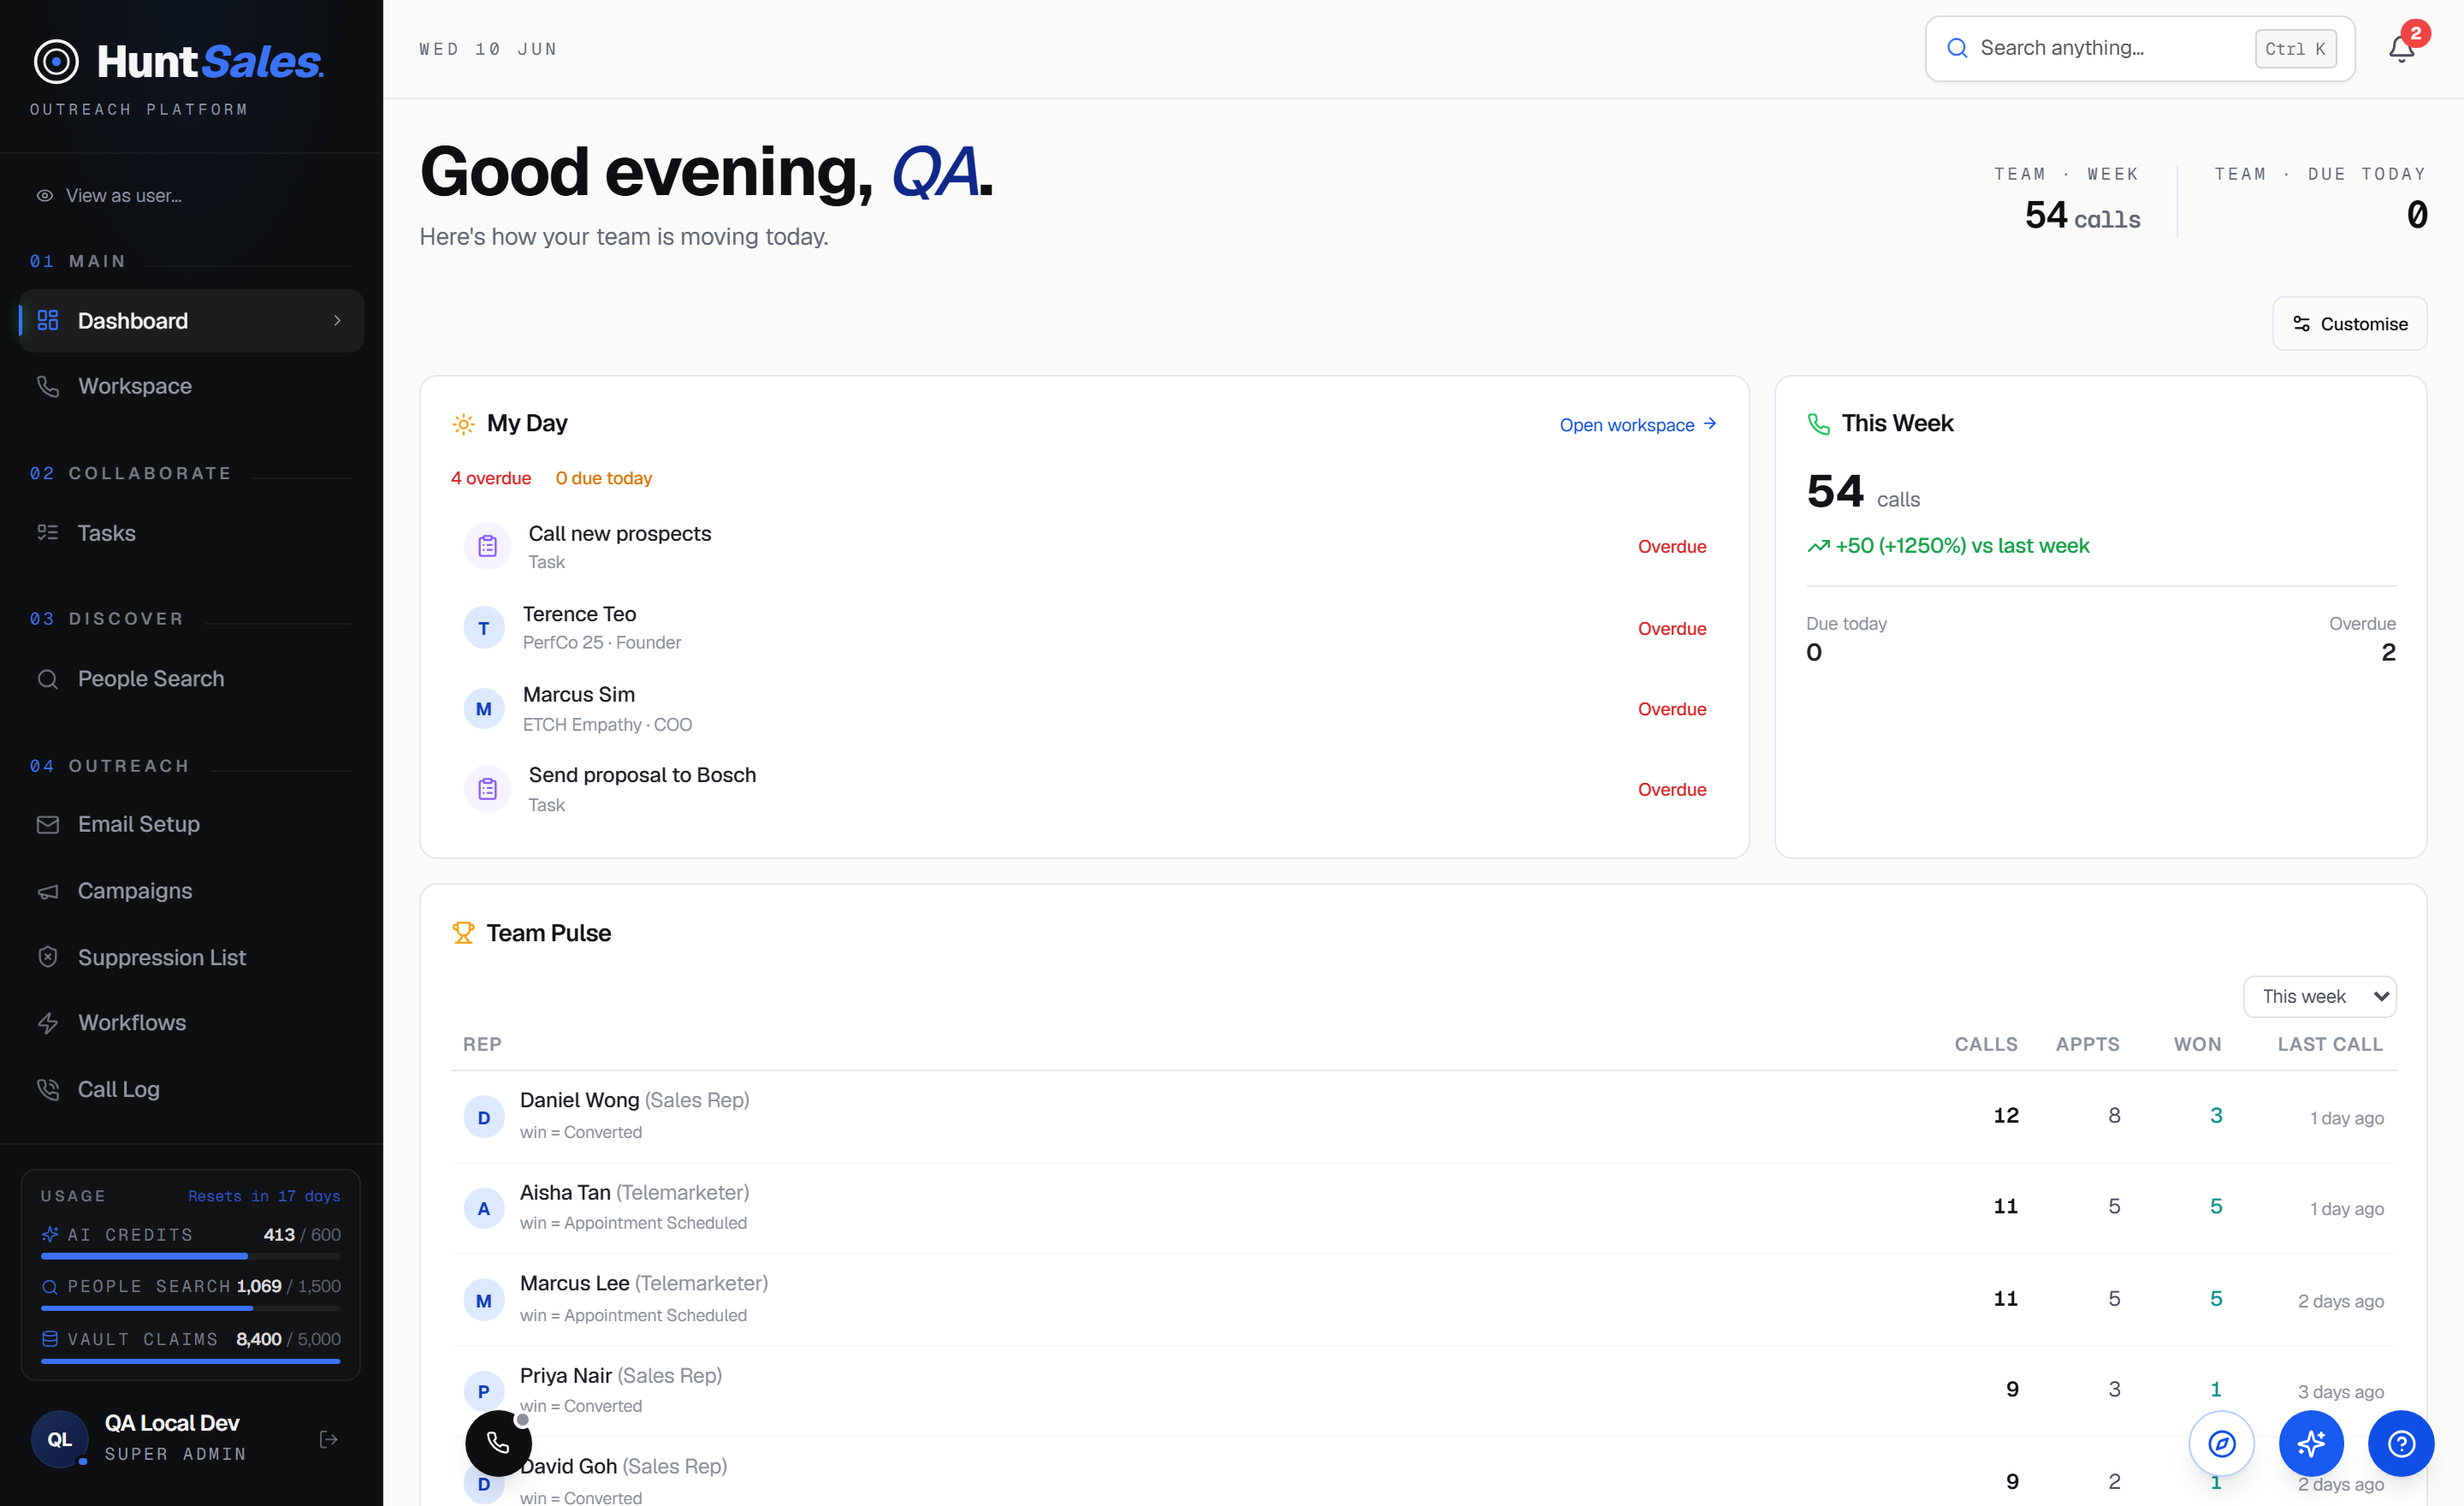The height and width of the screenshot is (1506, 2464).
Task: Click the Ctrl K shortcut badge
Action: (2295, 48)
